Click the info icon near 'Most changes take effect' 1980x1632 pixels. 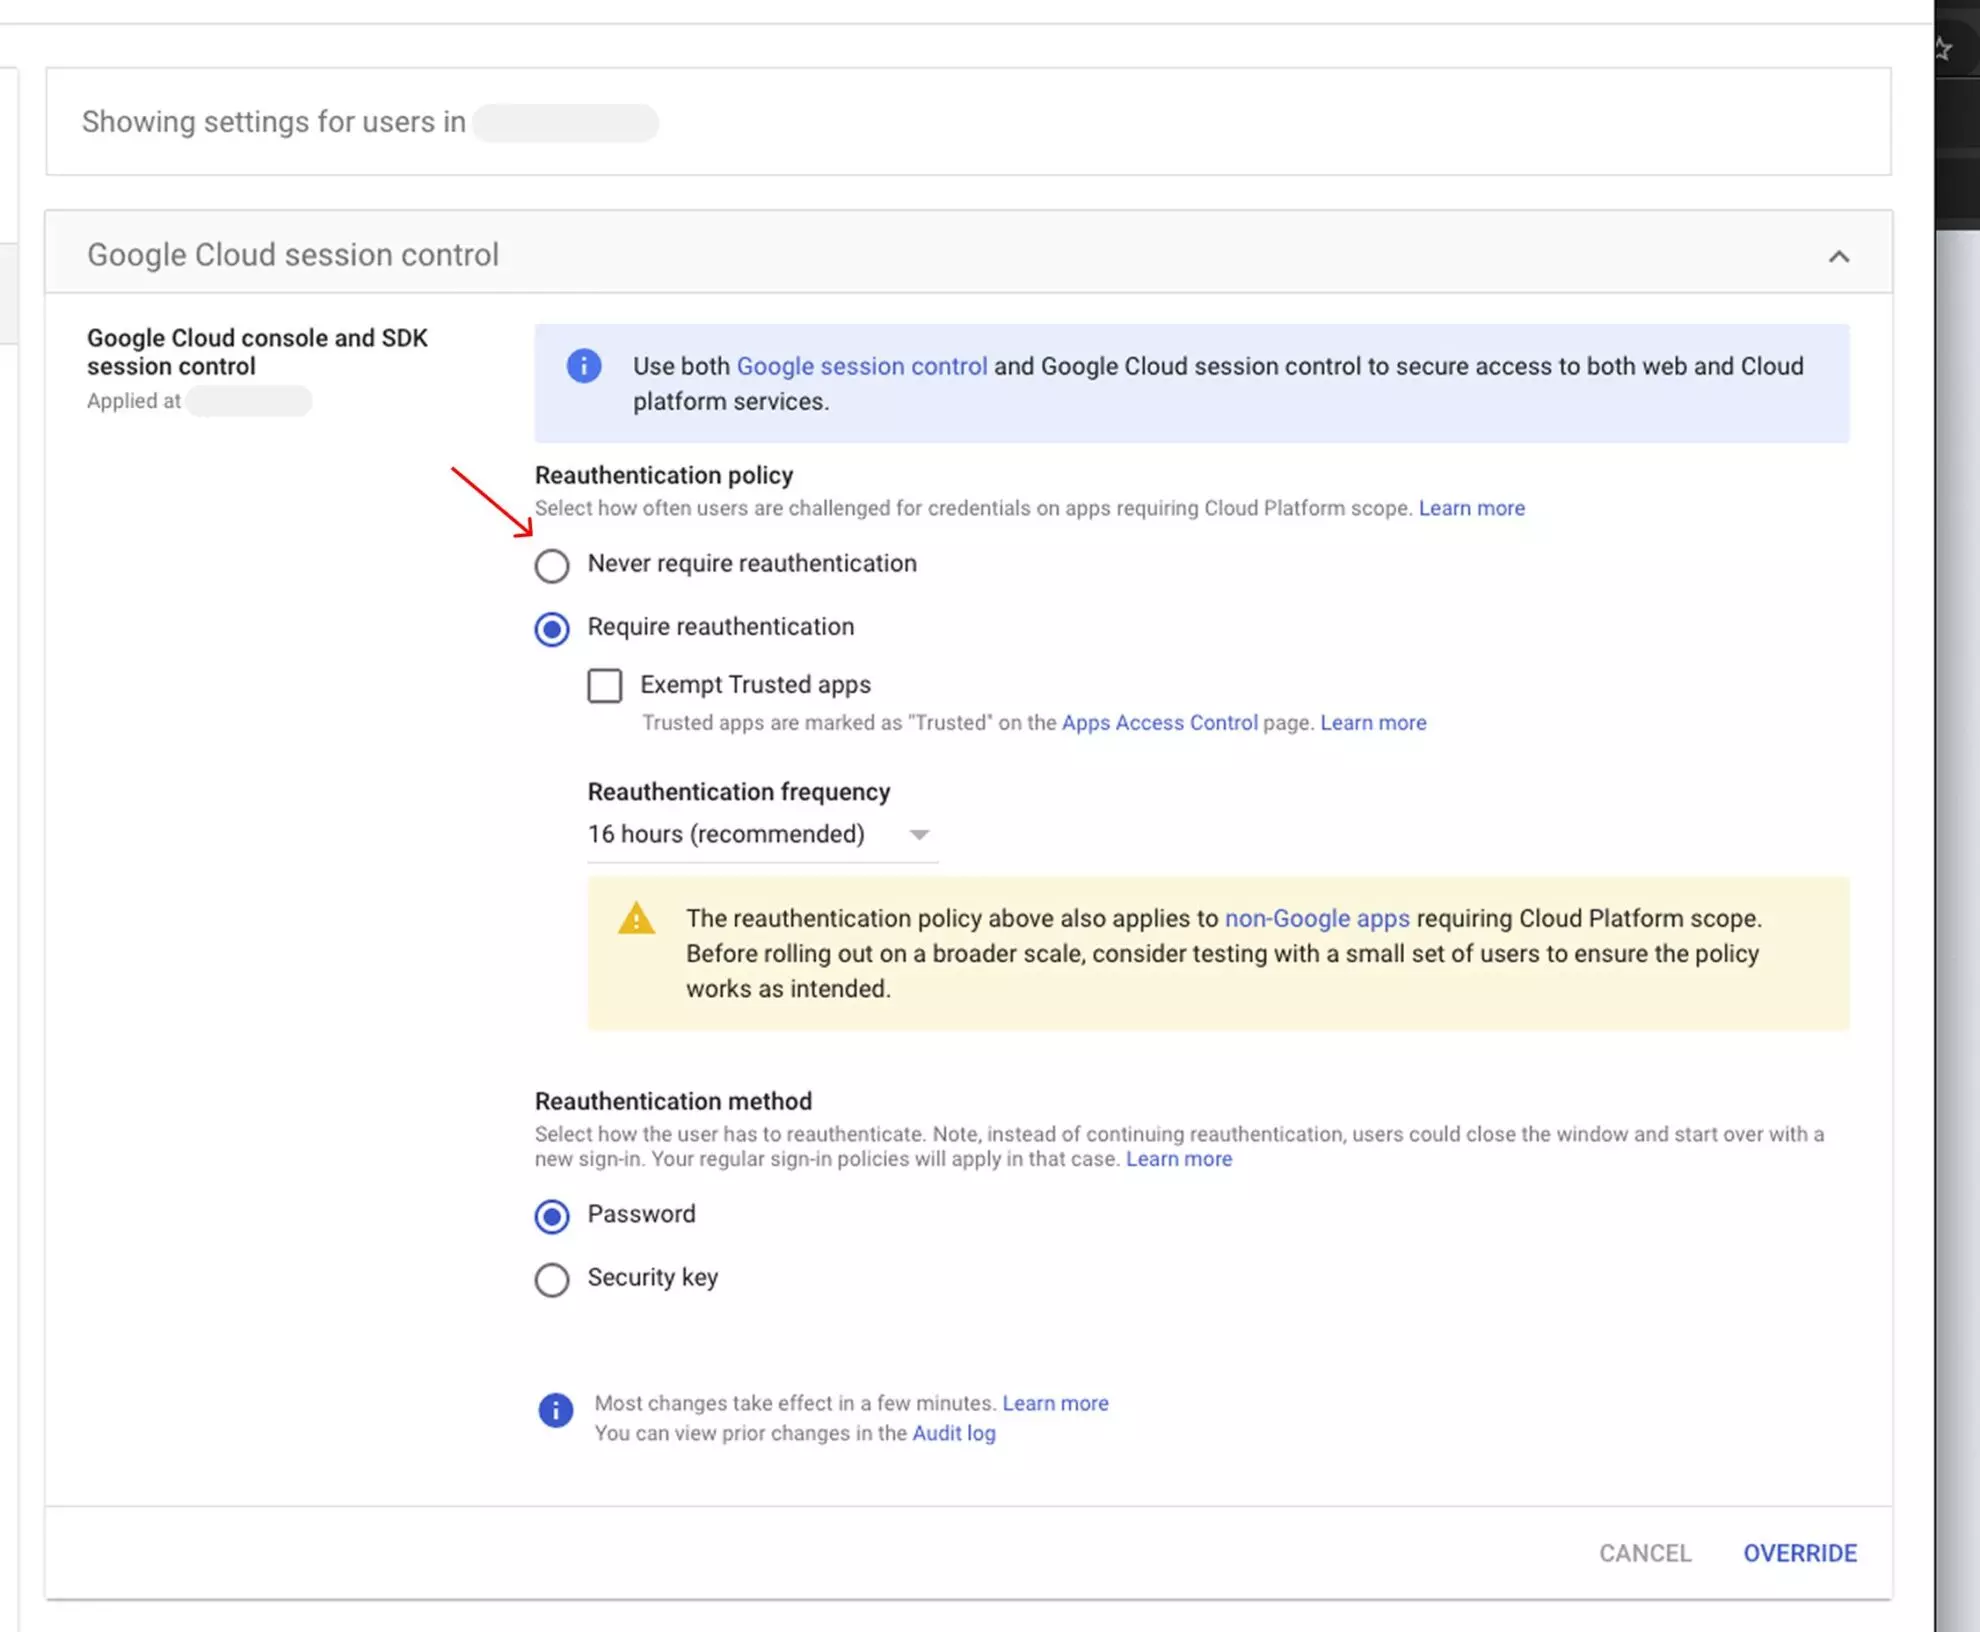[x=555, y=1410]
